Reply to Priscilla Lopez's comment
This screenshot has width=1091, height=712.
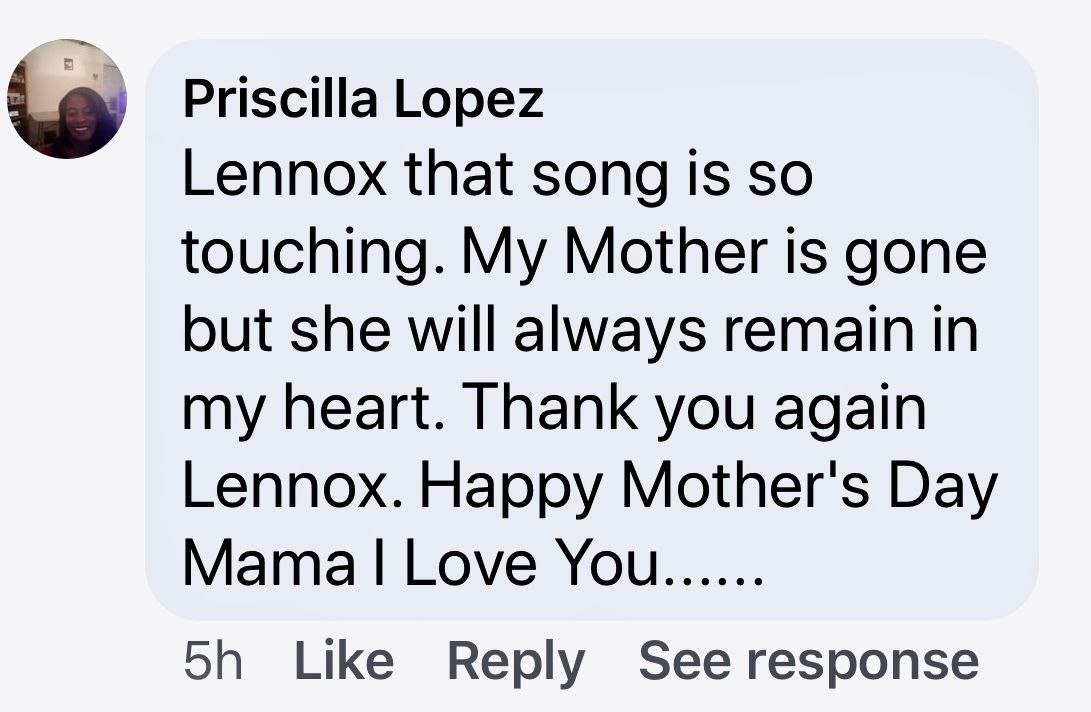pos(515,661)
